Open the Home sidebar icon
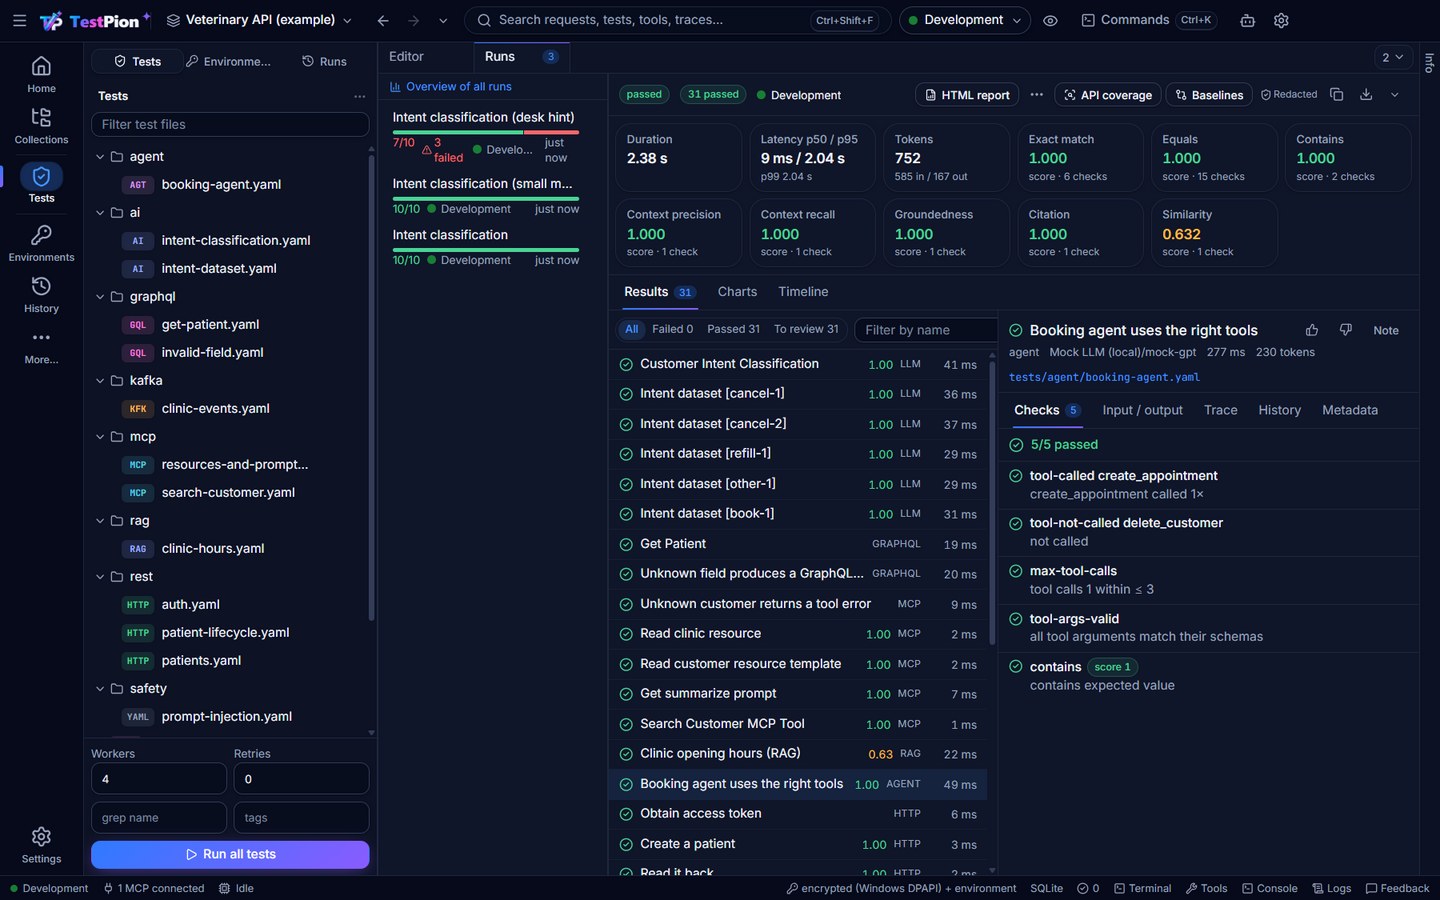The height and width of the screenshot is (900, 1440). pyautogui.click(x=41, y=74)
